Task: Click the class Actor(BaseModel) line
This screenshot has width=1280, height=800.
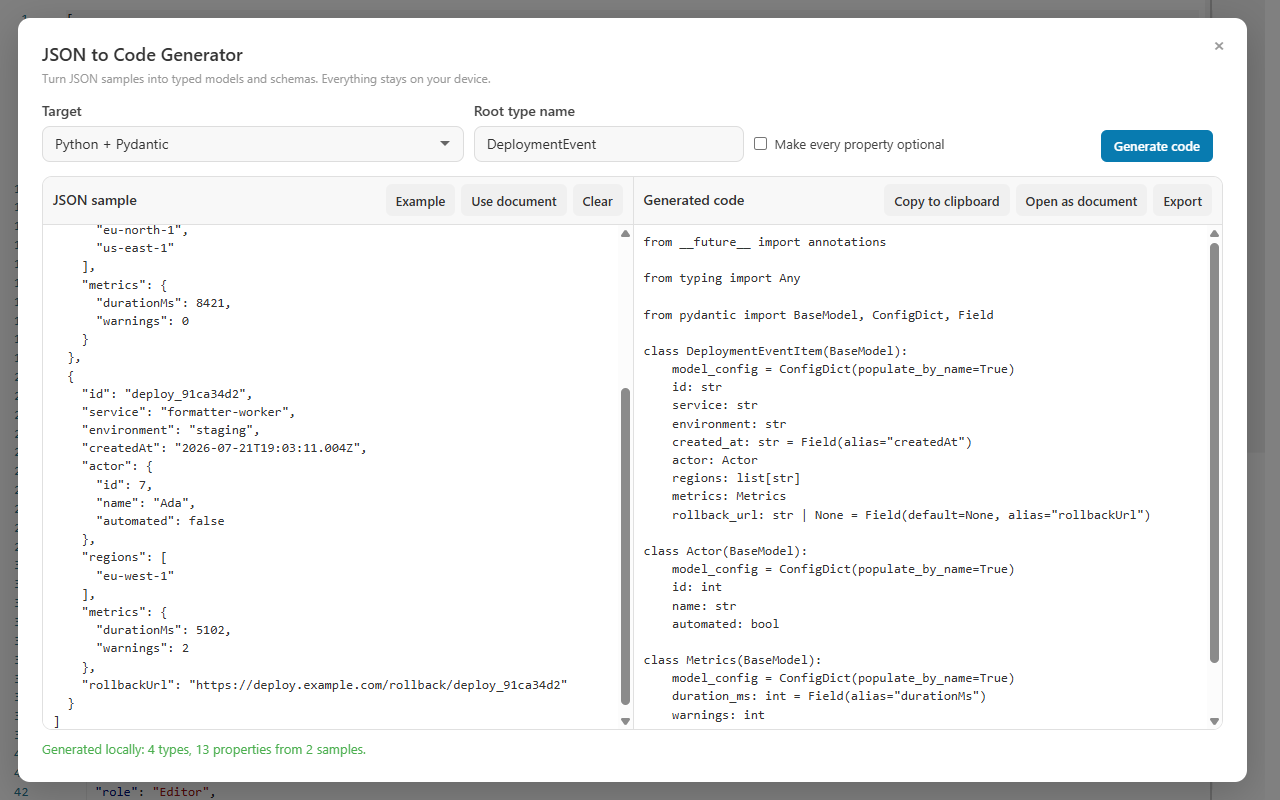Action: (x=726, y=551)
